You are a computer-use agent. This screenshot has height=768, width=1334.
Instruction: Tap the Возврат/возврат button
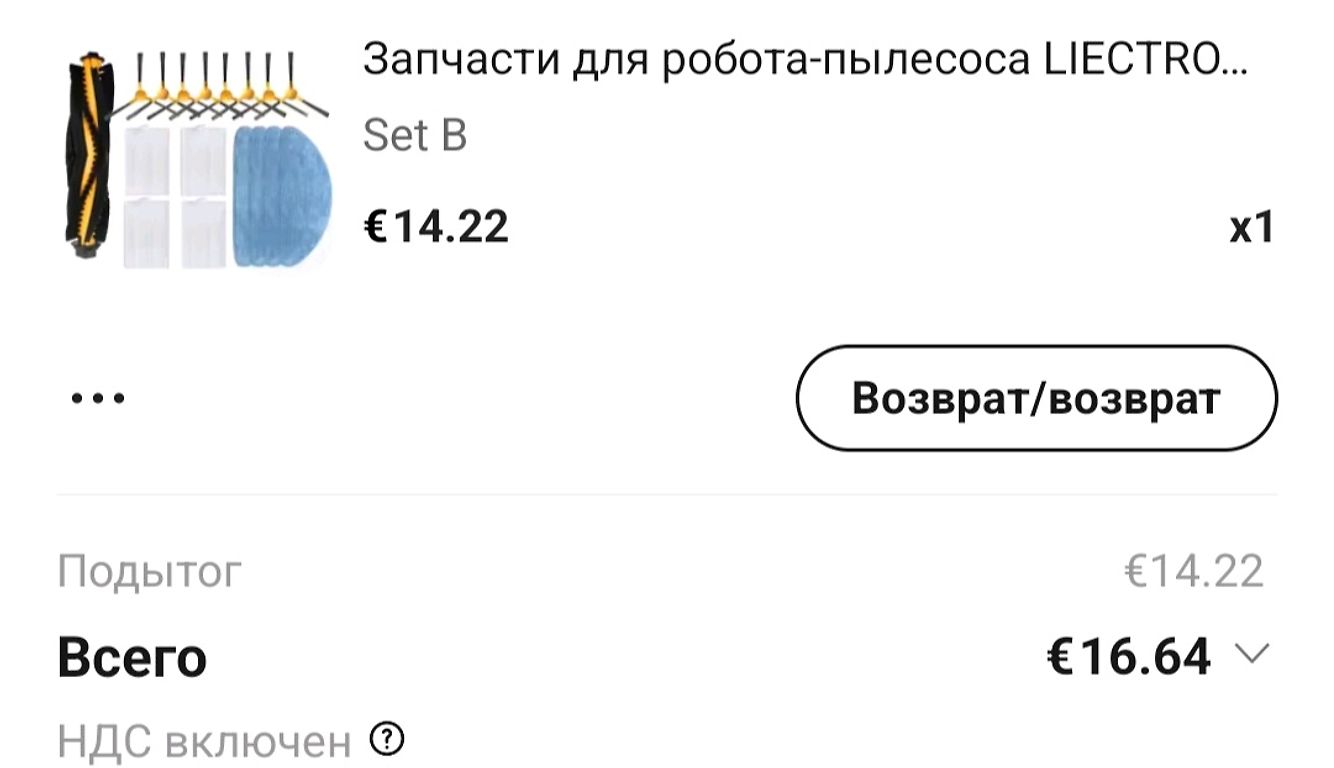point(1036,398)
